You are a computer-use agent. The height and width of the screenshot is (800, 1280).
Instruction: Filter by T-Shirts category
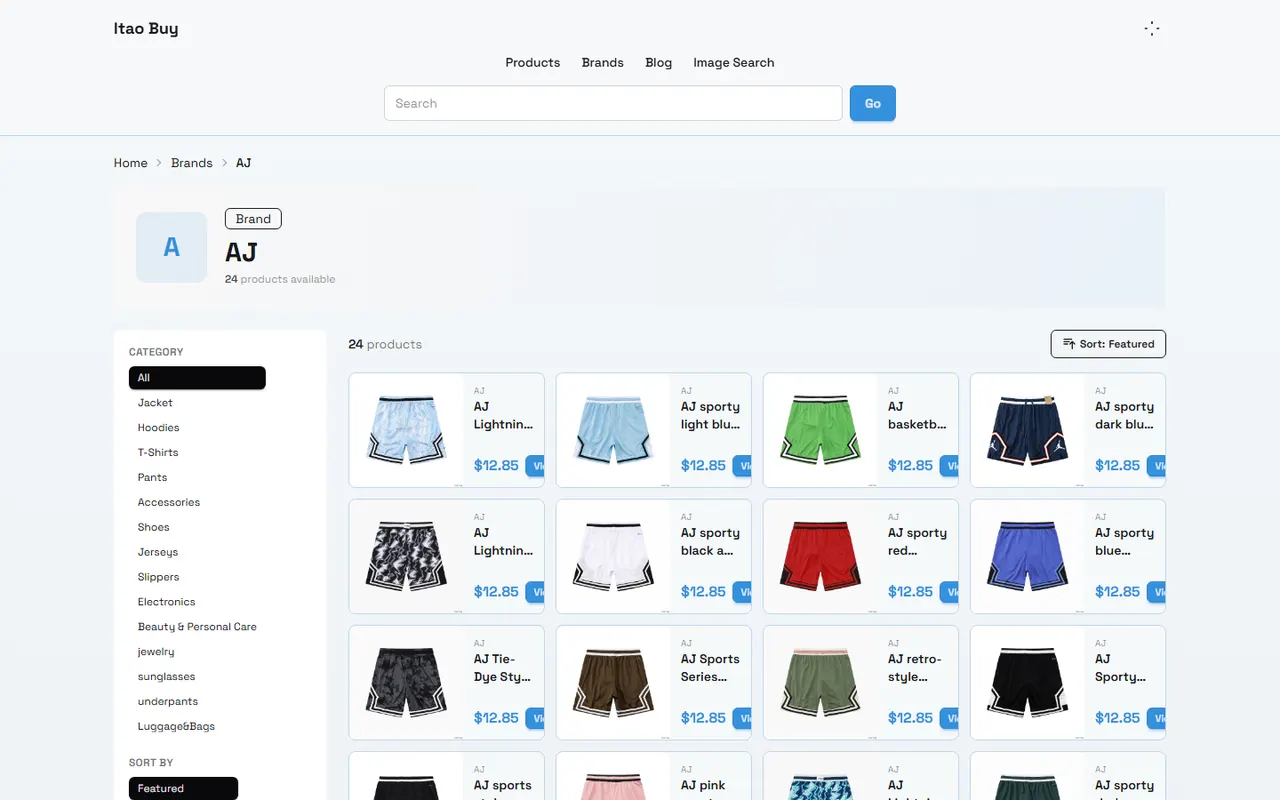158,453
